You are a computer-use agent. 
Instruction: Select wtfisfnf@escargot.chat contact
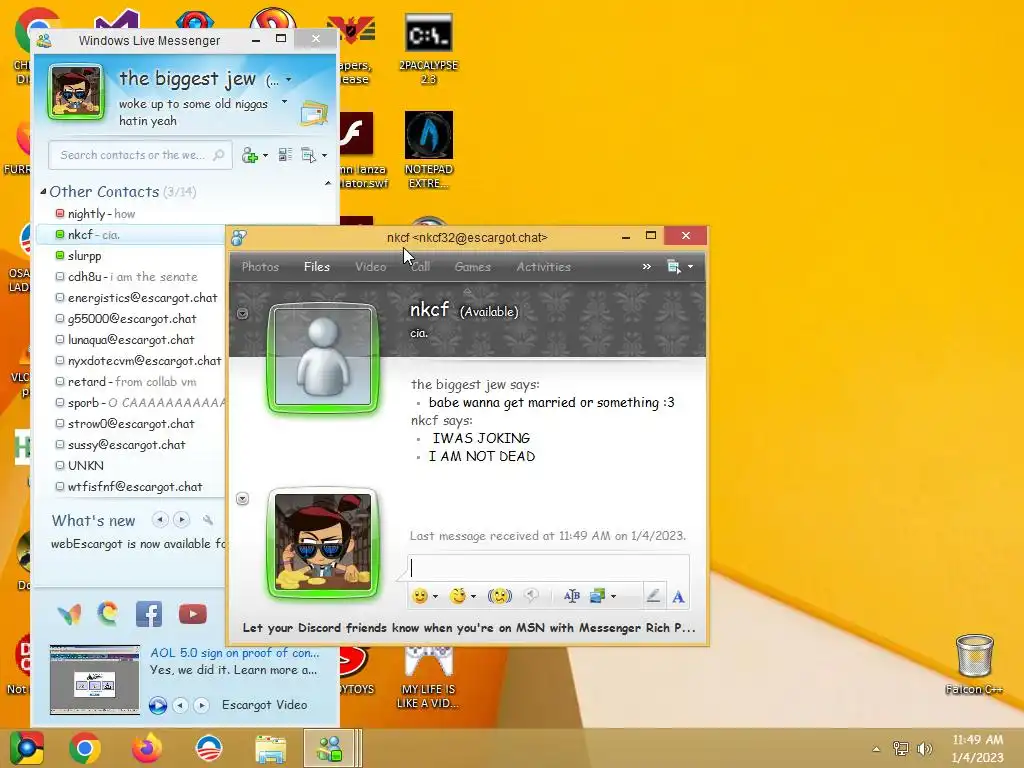point(131,487)
